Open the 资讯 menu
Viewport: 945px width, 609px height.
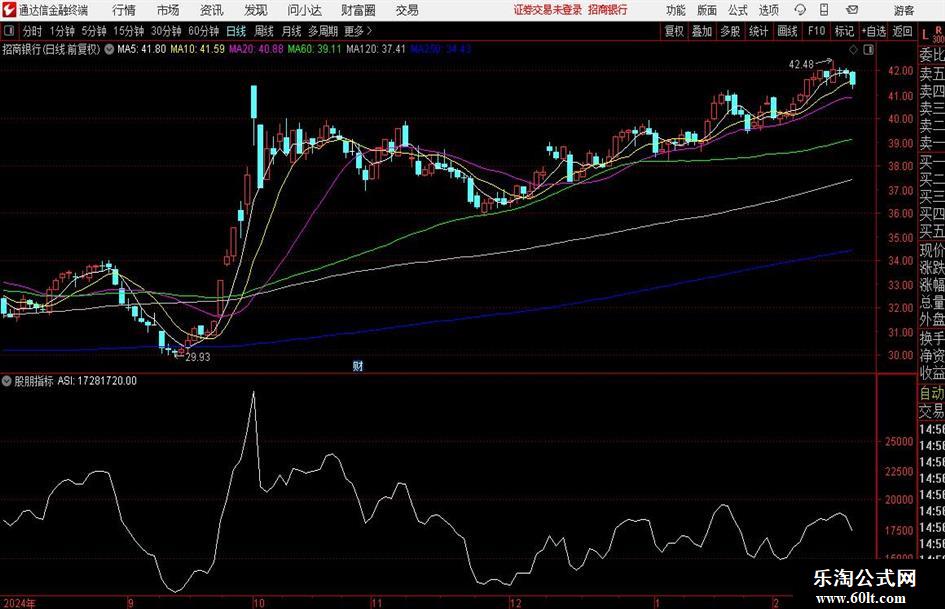click(x=212, y=10)
